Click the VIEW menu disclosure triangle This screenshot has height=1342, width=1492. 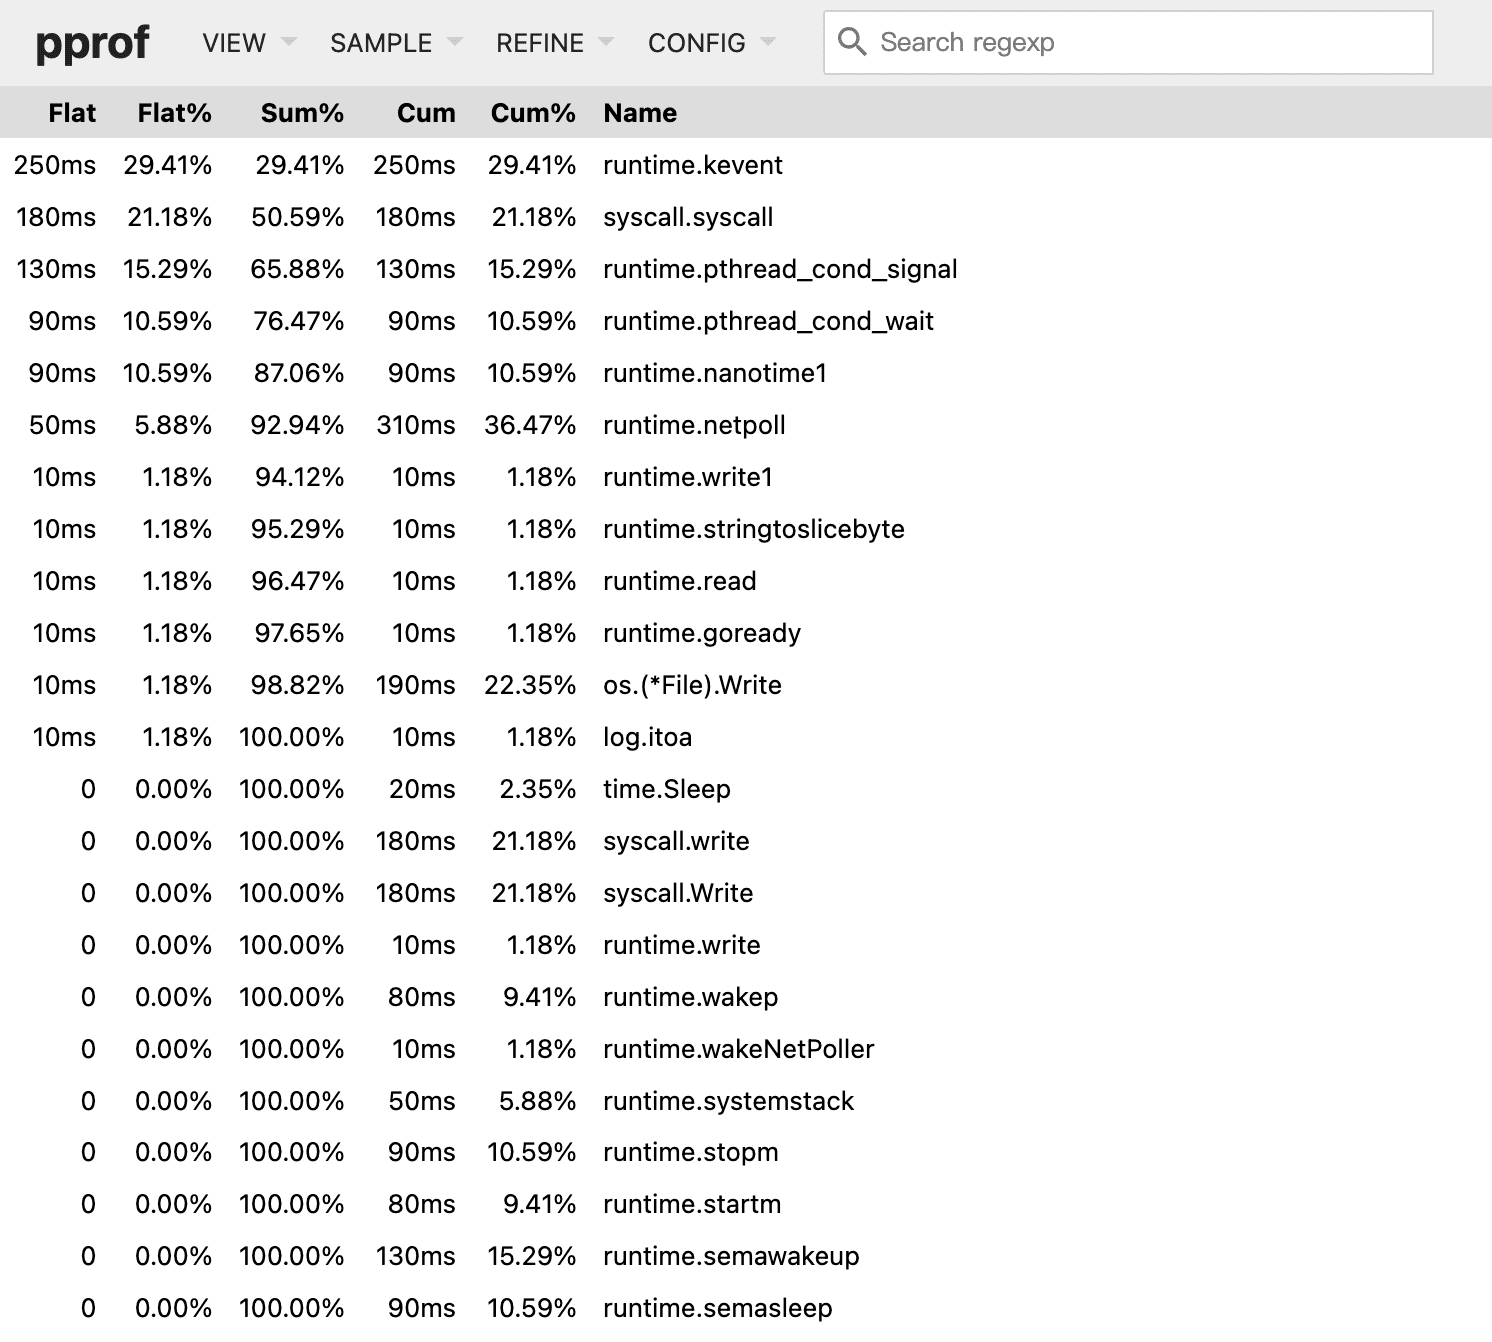(x=287, y=43)
